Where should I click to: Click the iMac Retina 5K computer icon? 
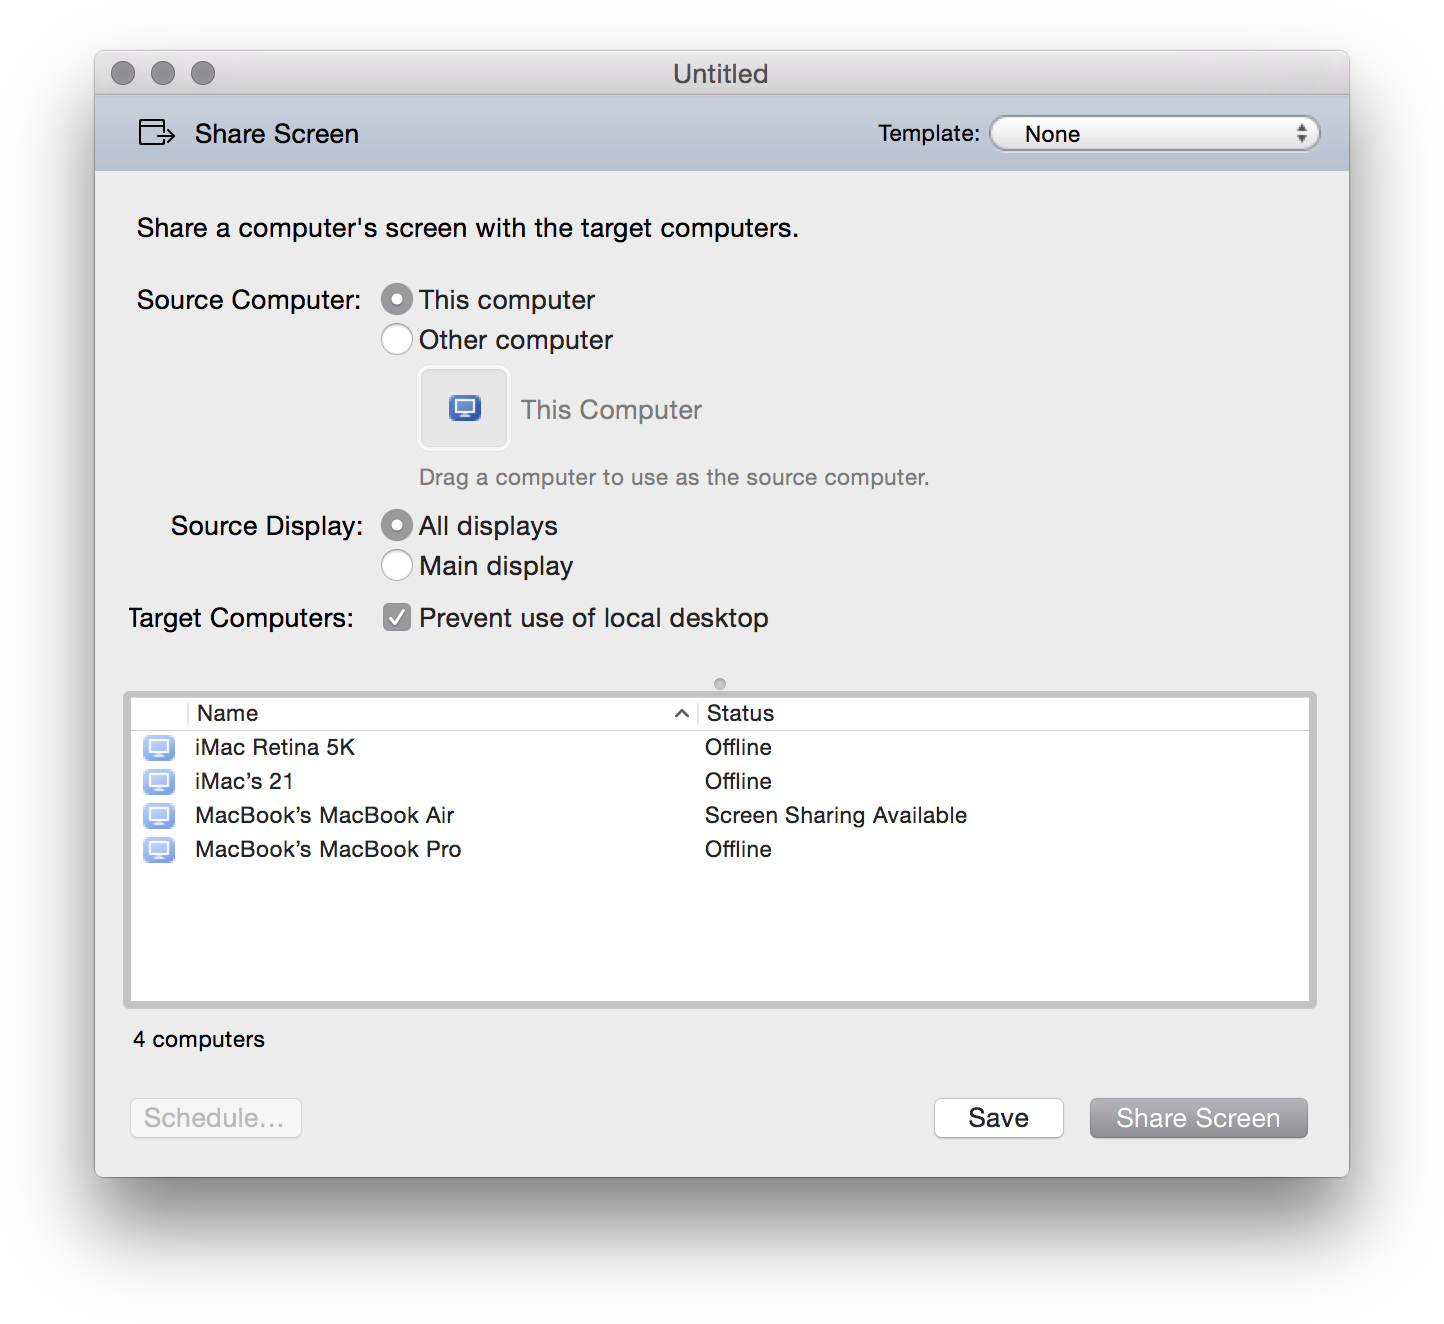coord(159,747)
